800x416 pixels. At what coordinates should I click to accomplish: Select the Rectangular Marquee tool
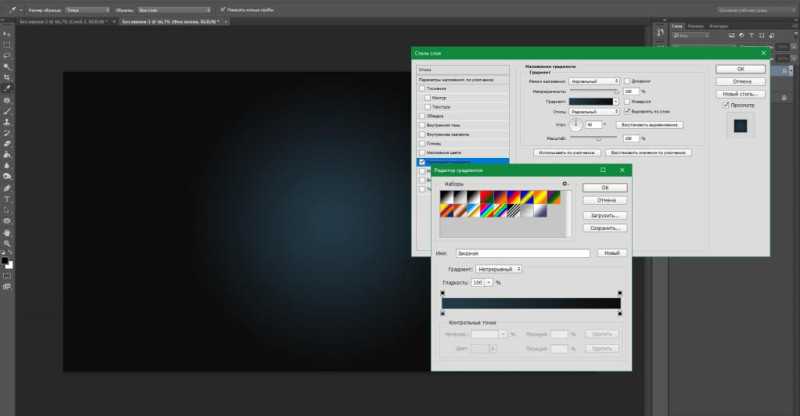(x=7, y=44)
